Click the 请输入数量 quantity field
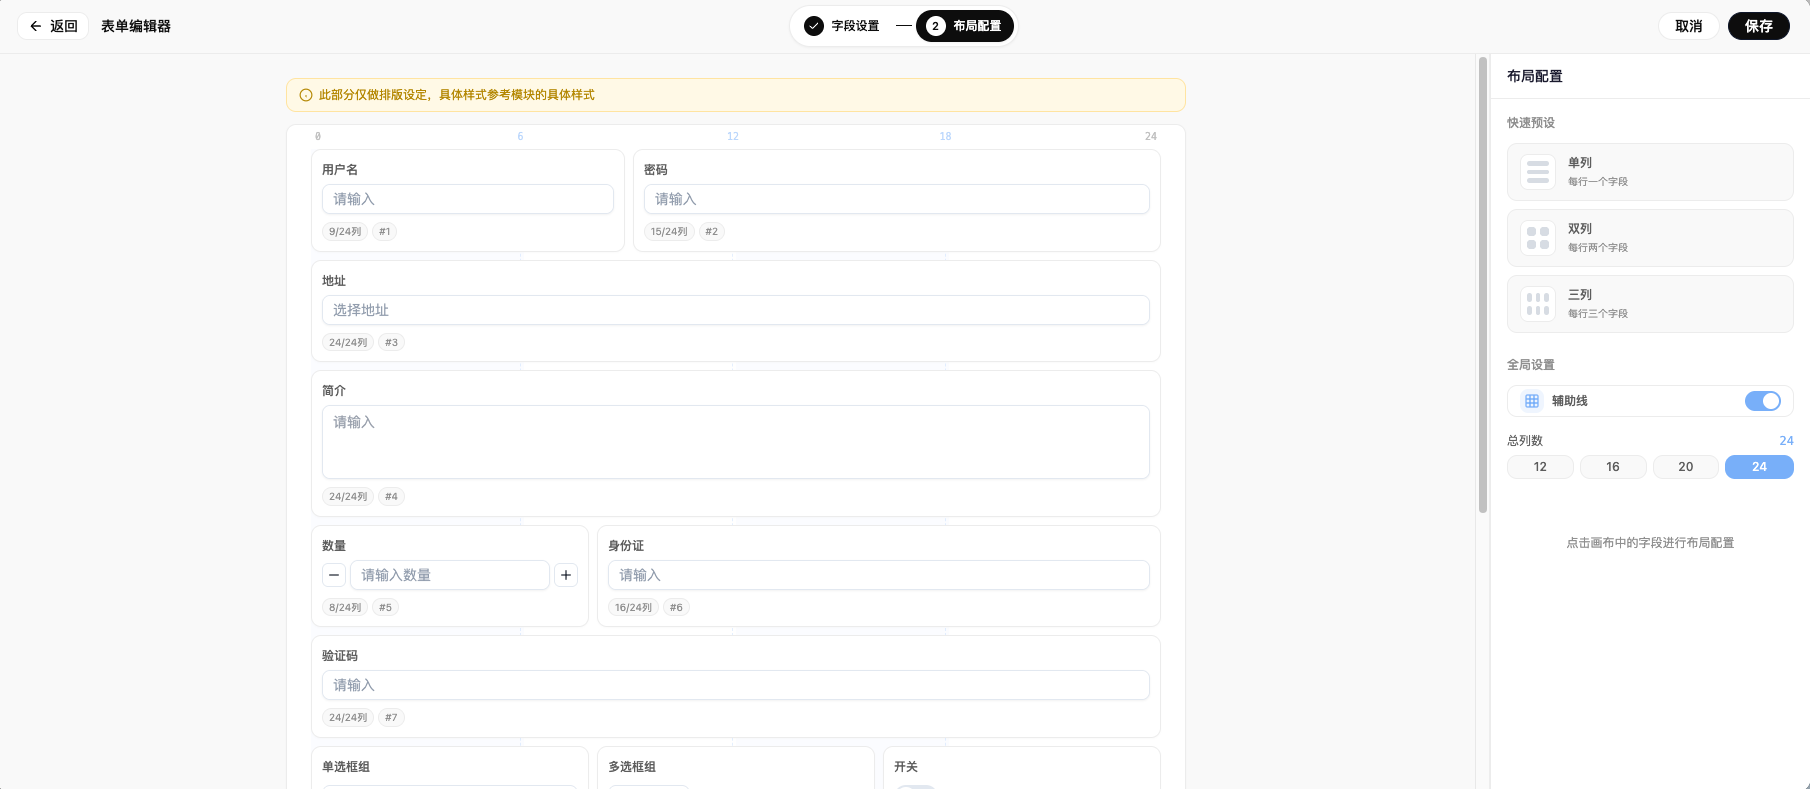 [450, 575]
